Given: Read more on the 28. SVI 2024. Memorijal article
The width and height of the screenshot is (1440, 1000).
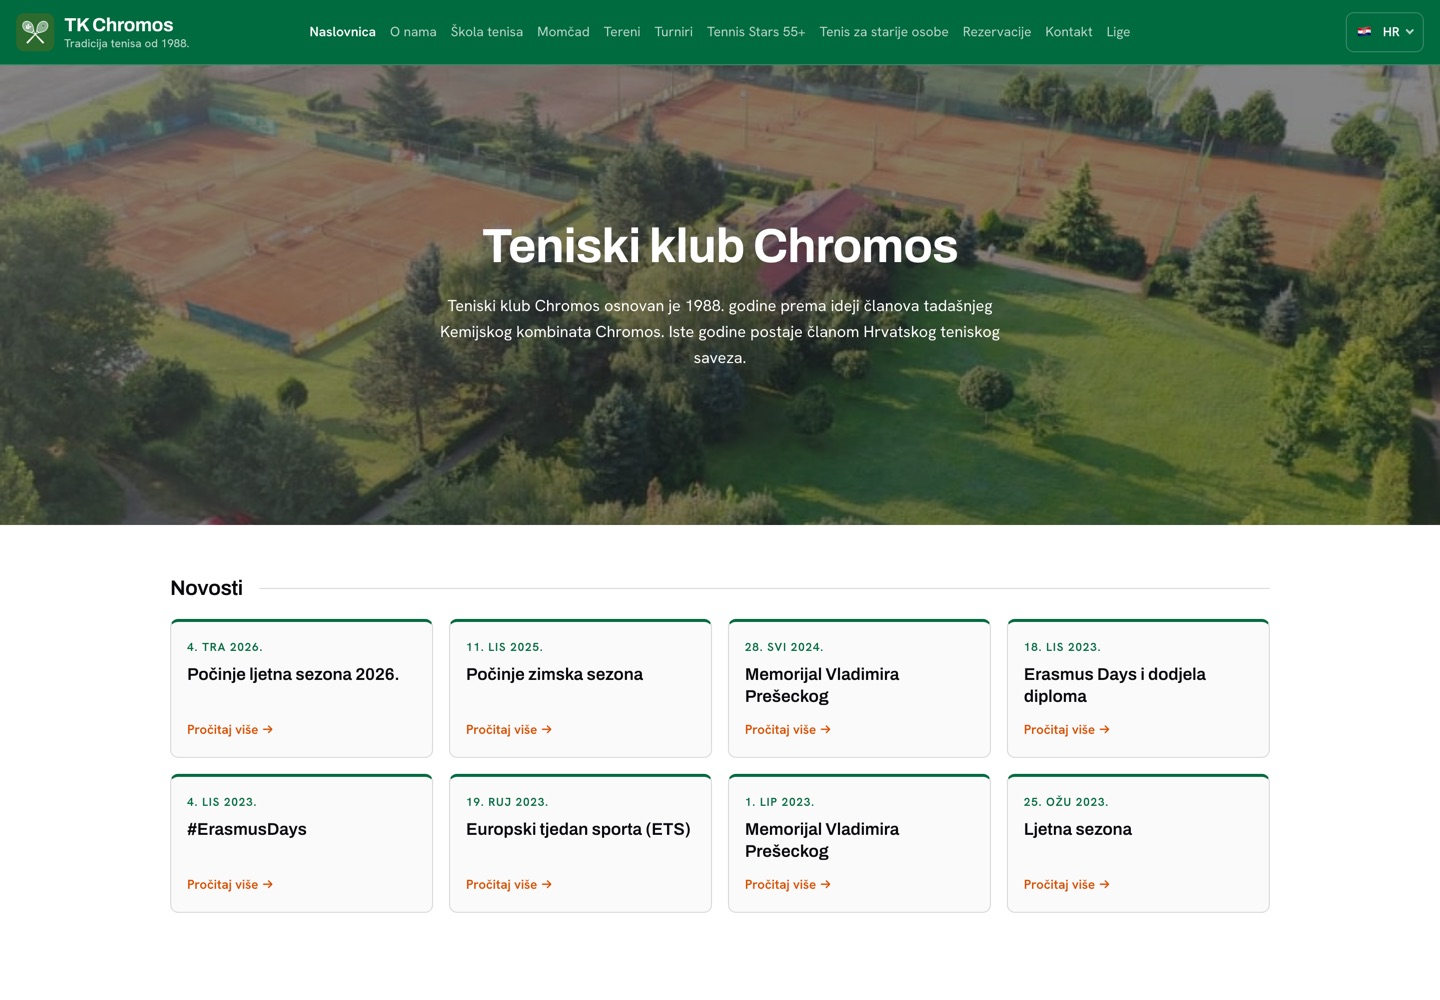Looking at the screenshot, I should [788, 730].
